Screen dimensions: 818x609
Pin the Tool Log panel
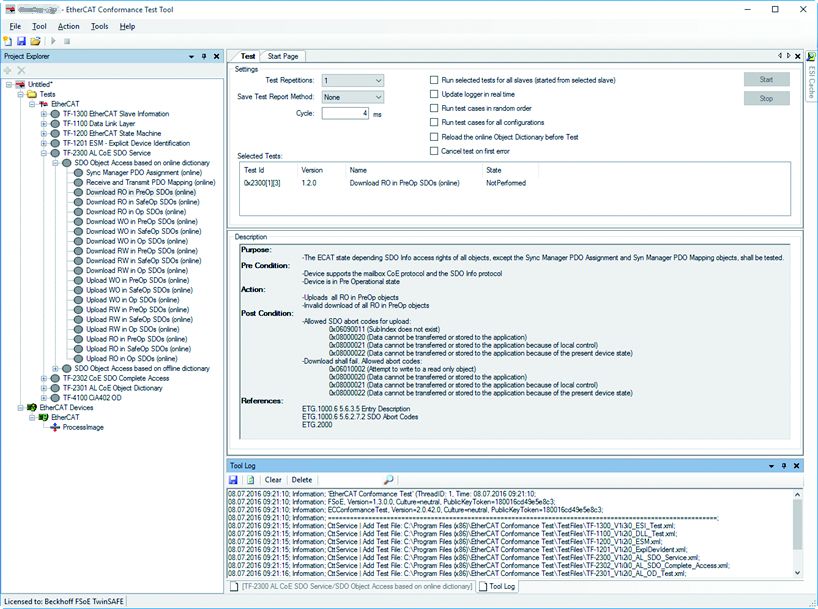pyautogui.click(x=784, y=465)
